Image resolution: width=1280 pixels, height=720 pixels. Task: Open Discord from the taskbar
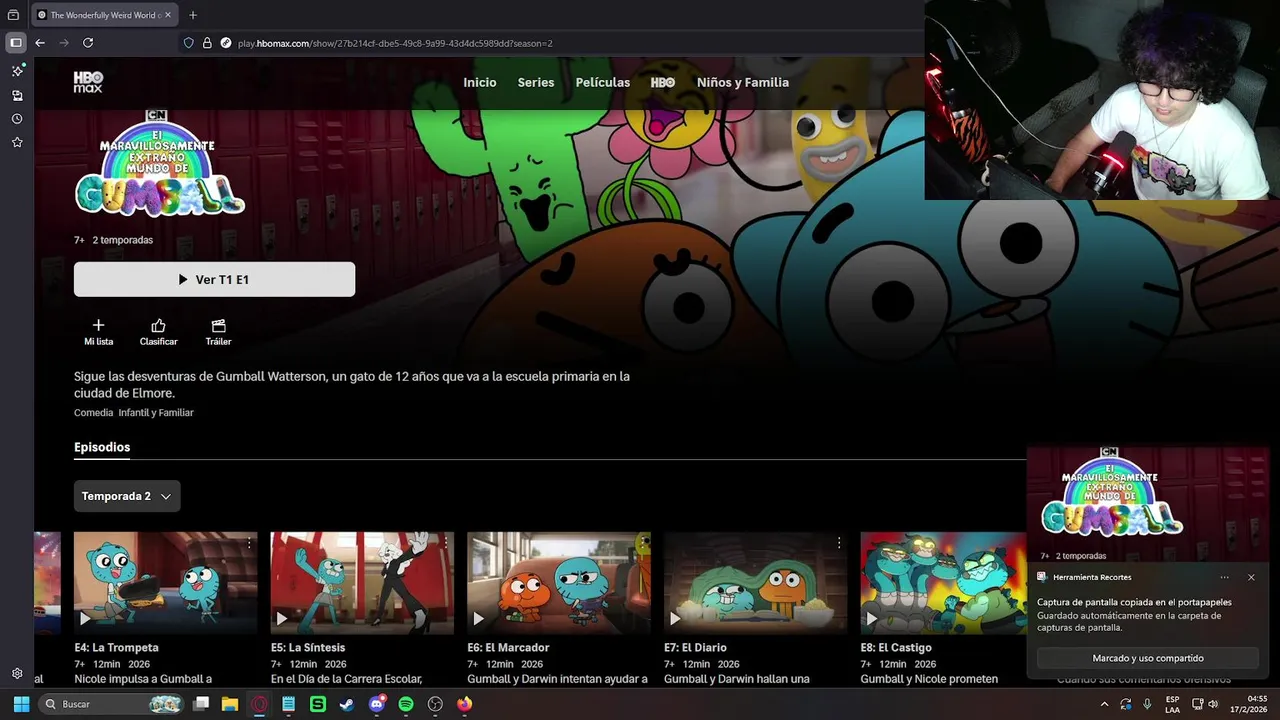(377, 704)
